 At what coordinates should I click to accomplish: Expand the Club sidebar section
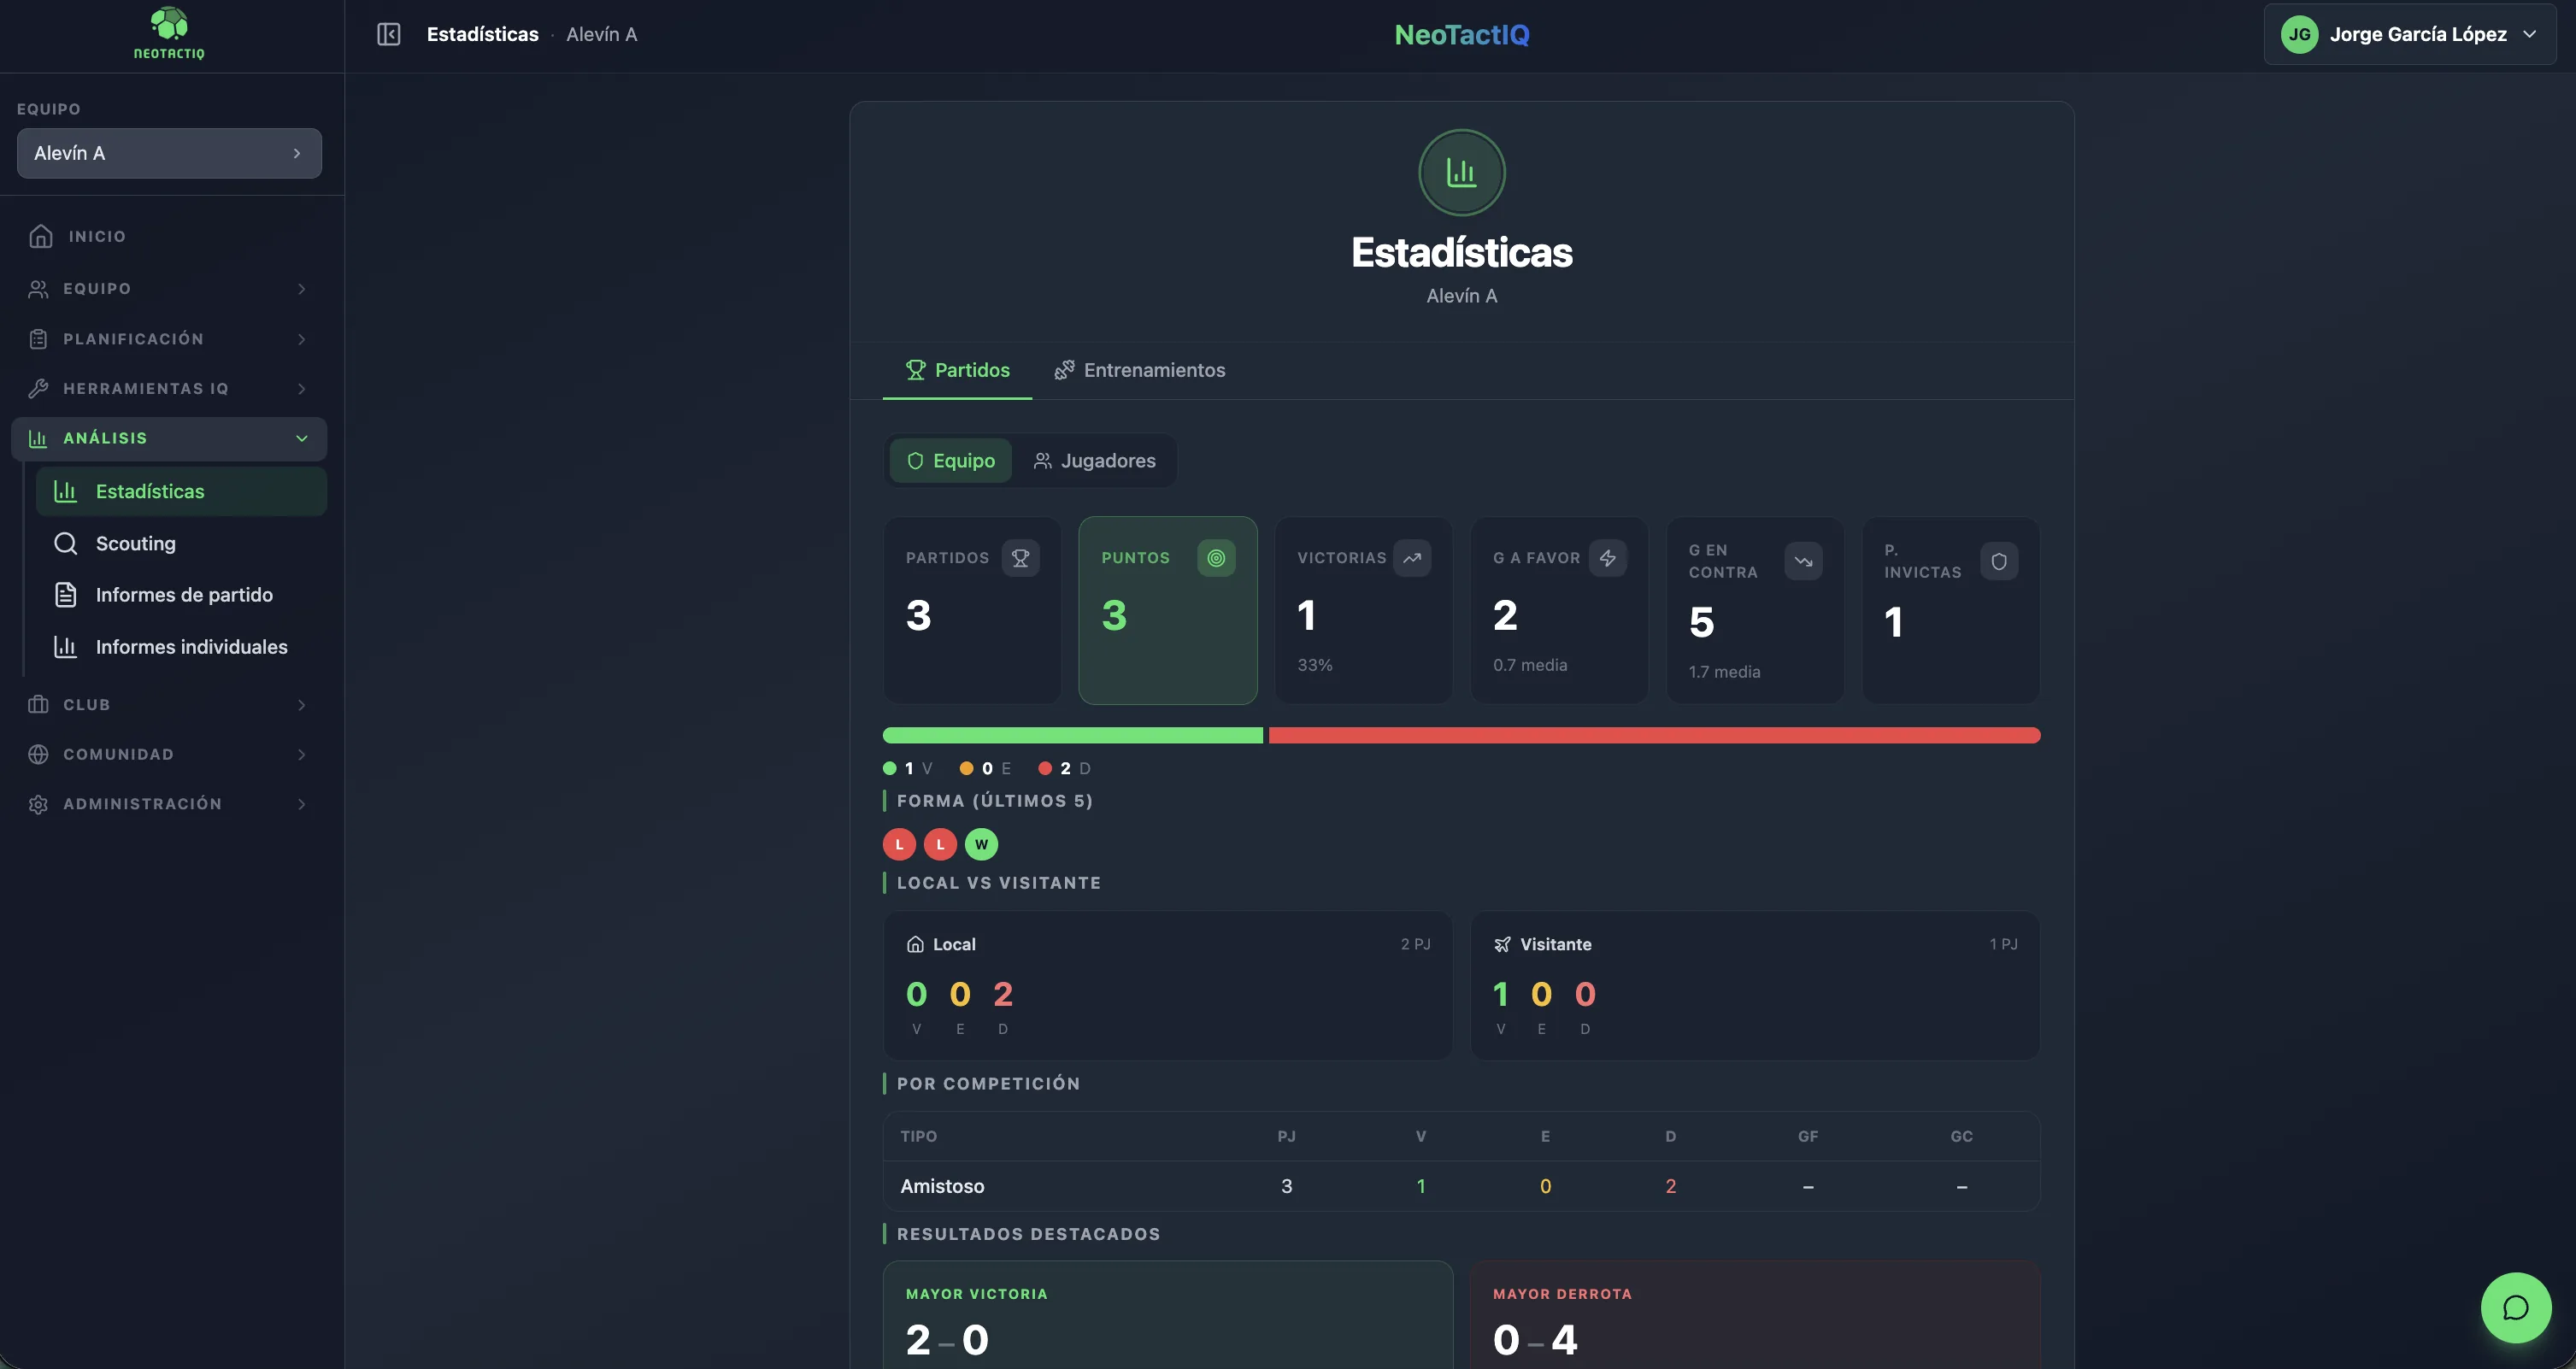click(169, 704)
